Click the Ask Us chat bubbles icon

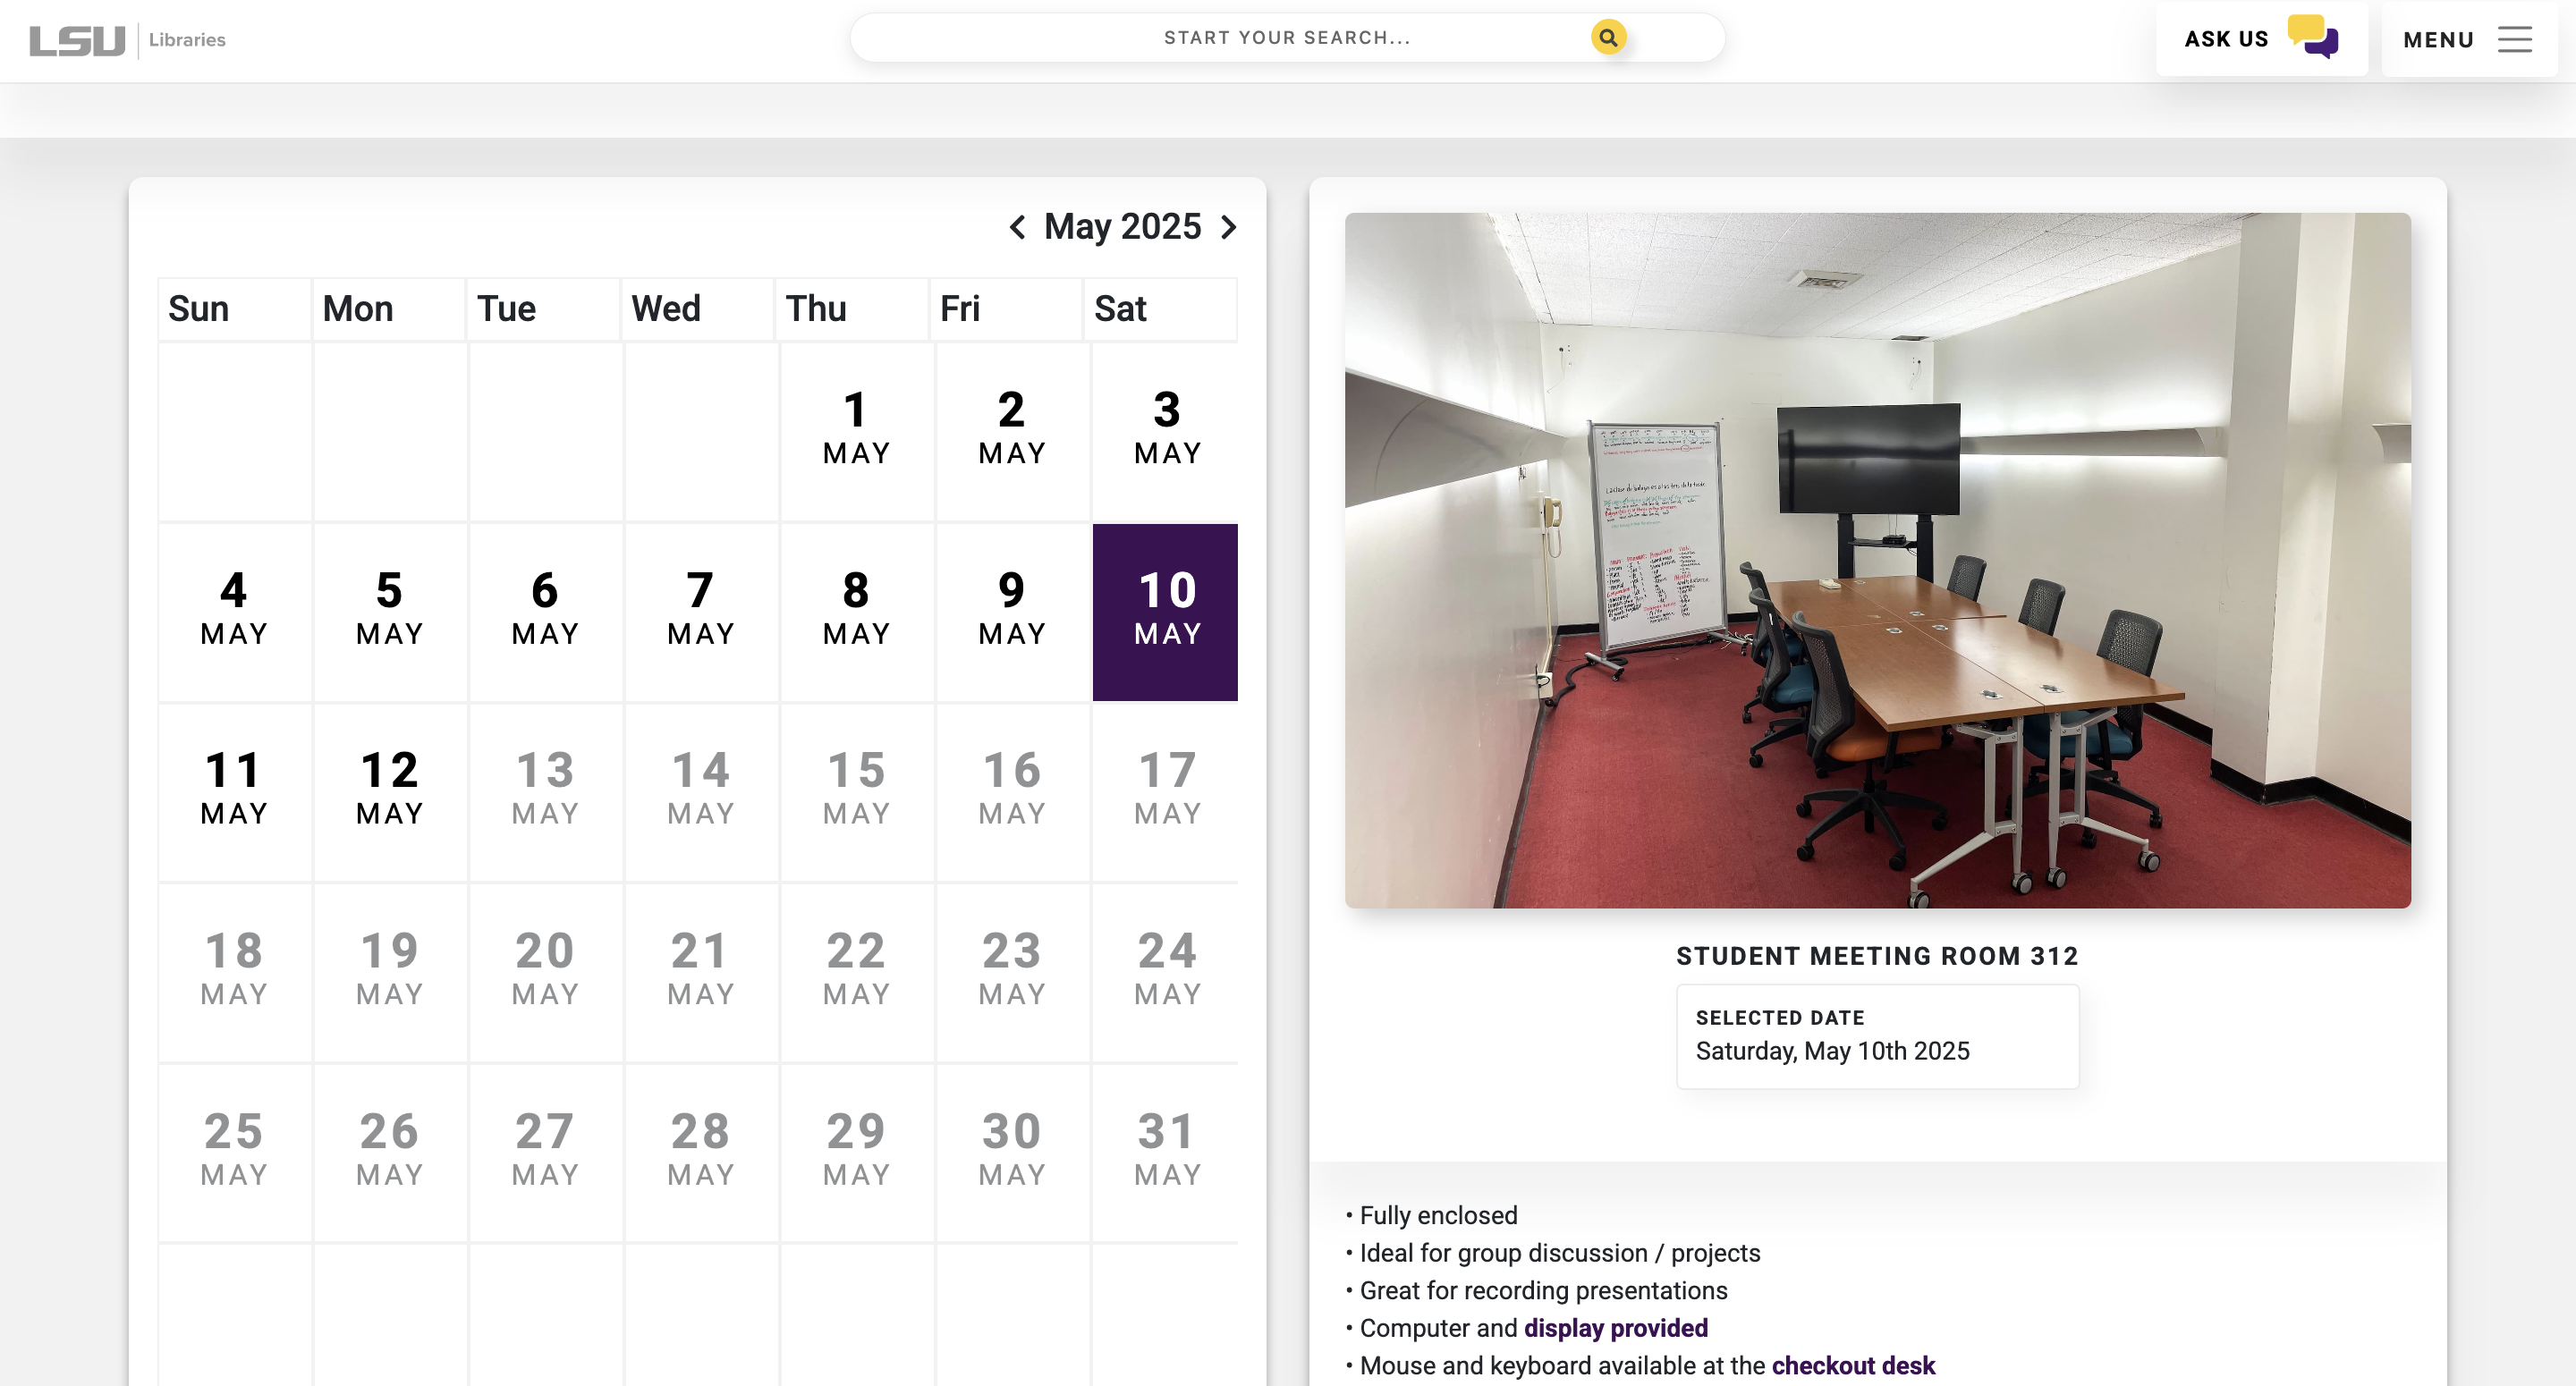click(2313, 38)
